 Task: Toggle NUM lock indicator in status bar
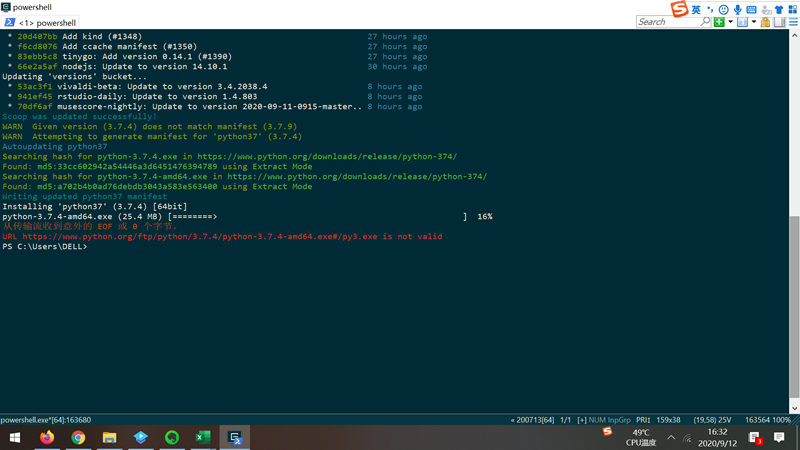pyautogui.click(x=597, y=420)
